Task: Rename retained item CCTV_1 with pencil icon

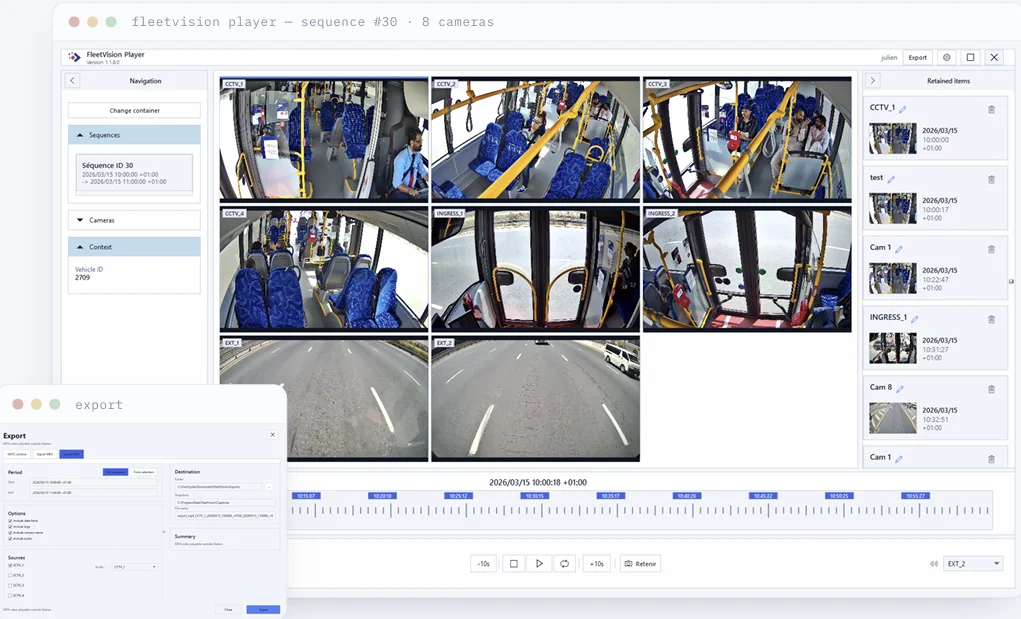Action: coord(902,109)
